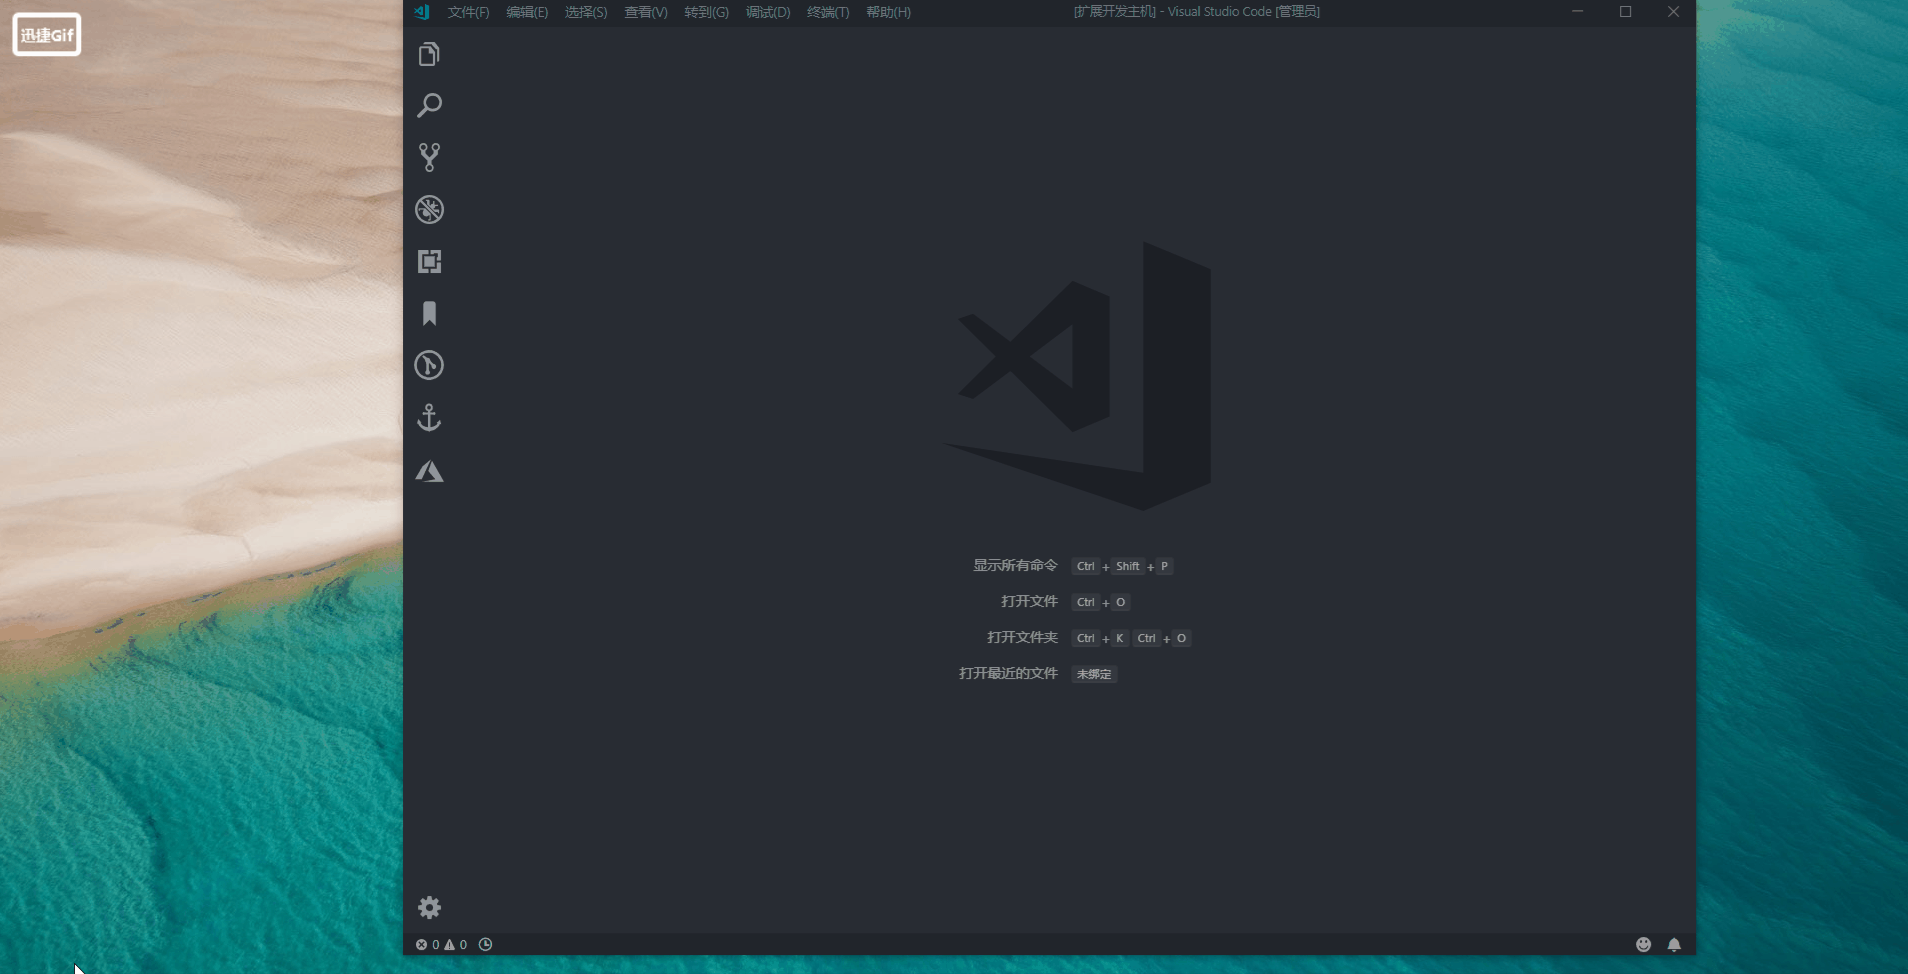
Task: Open the 终端(T) menu
Action: click(828, 12)
